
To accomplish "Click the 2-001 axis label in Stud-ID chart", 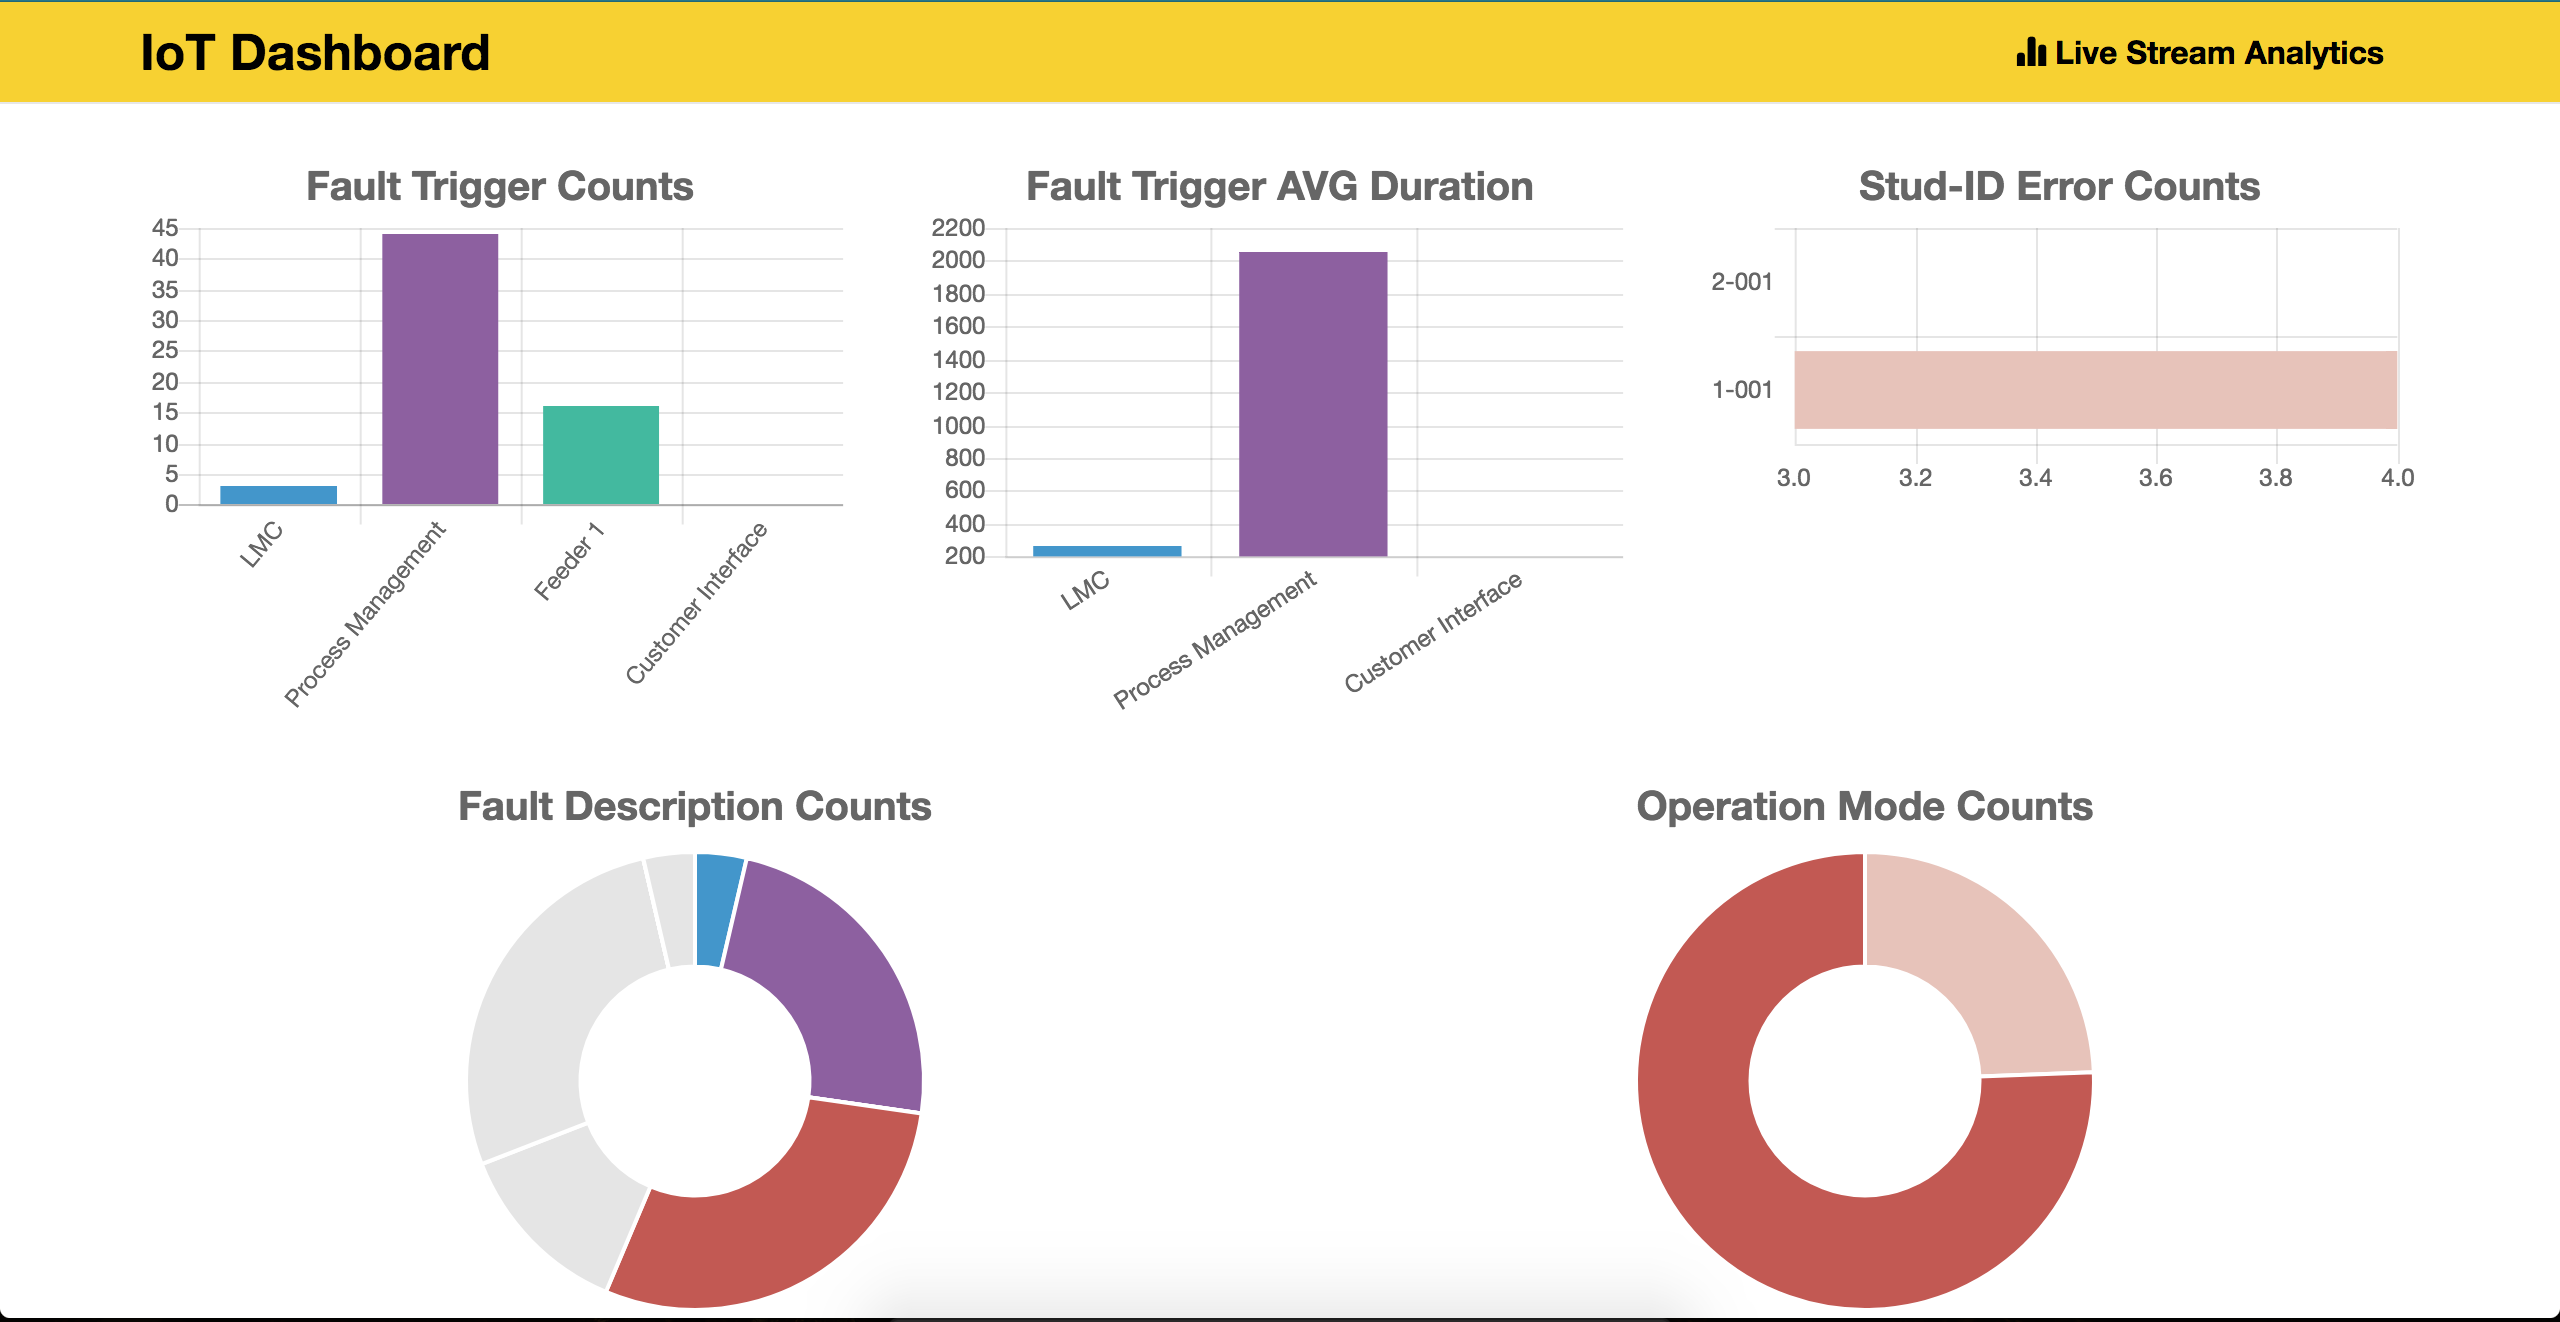I will tap(1741, 282).
